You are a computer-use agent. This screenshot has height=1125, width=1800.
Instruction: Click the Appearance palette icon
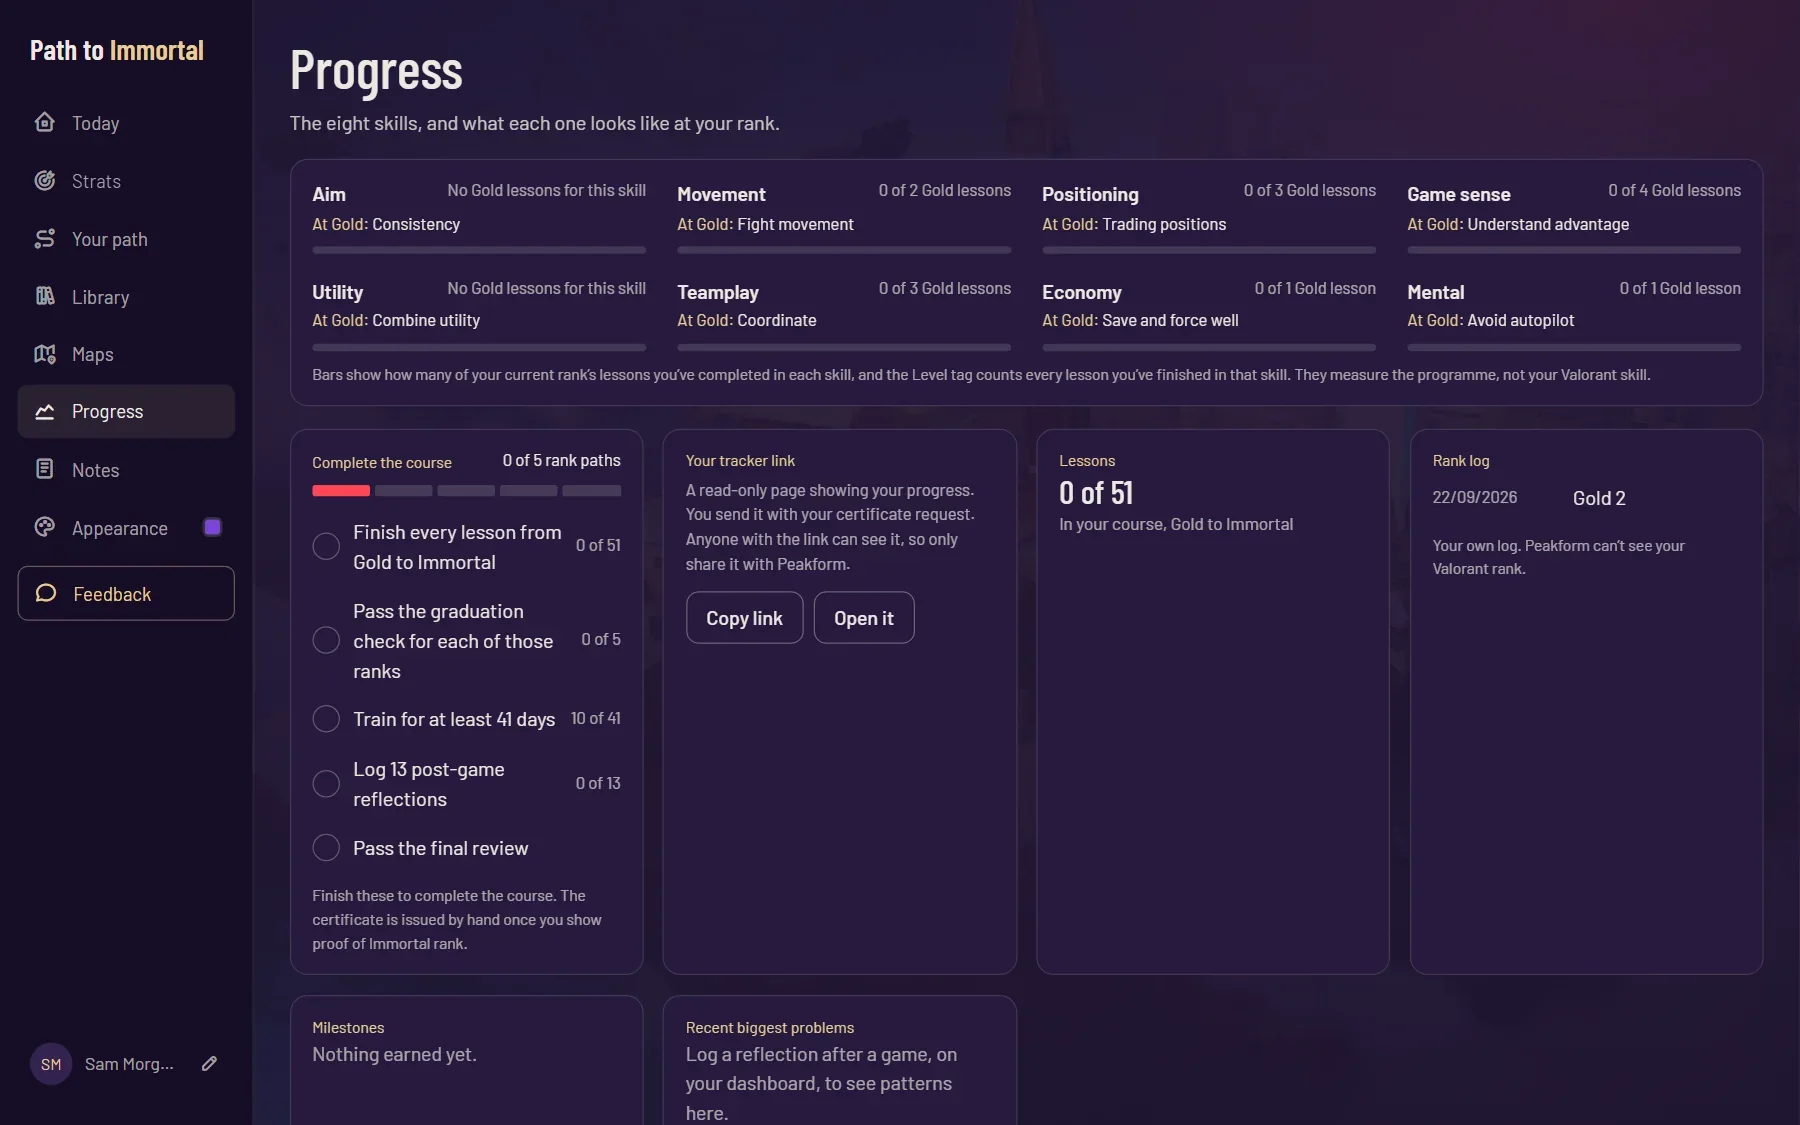click(x=45, y=527)
